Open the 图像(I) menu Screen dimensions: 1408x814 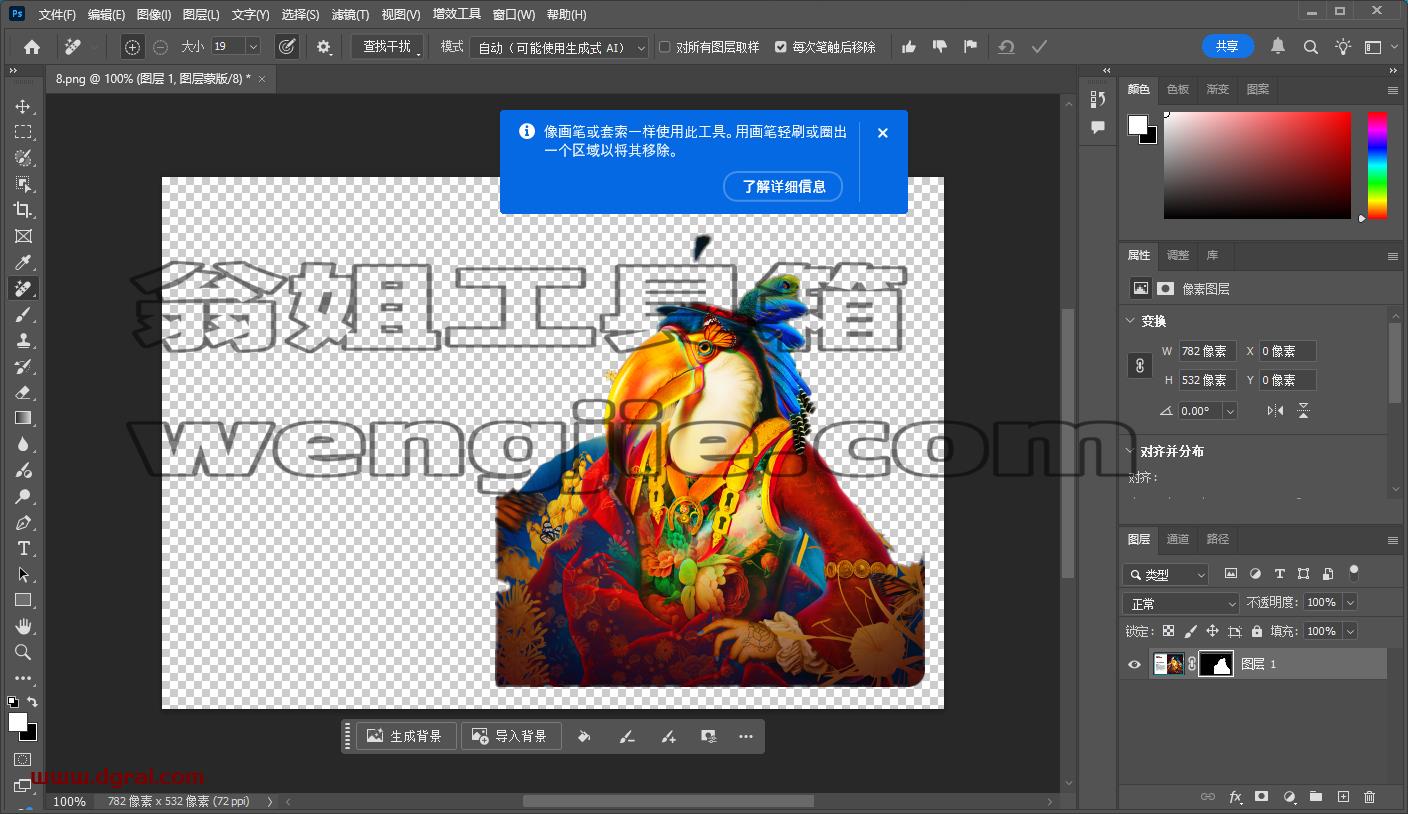coord(153,15)
